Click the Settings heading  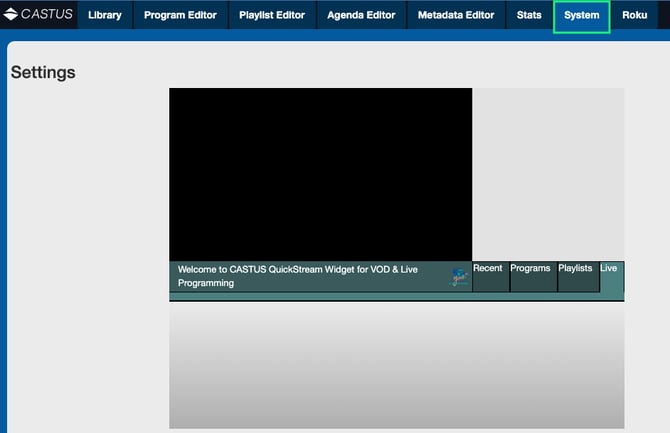coord(43,73)
